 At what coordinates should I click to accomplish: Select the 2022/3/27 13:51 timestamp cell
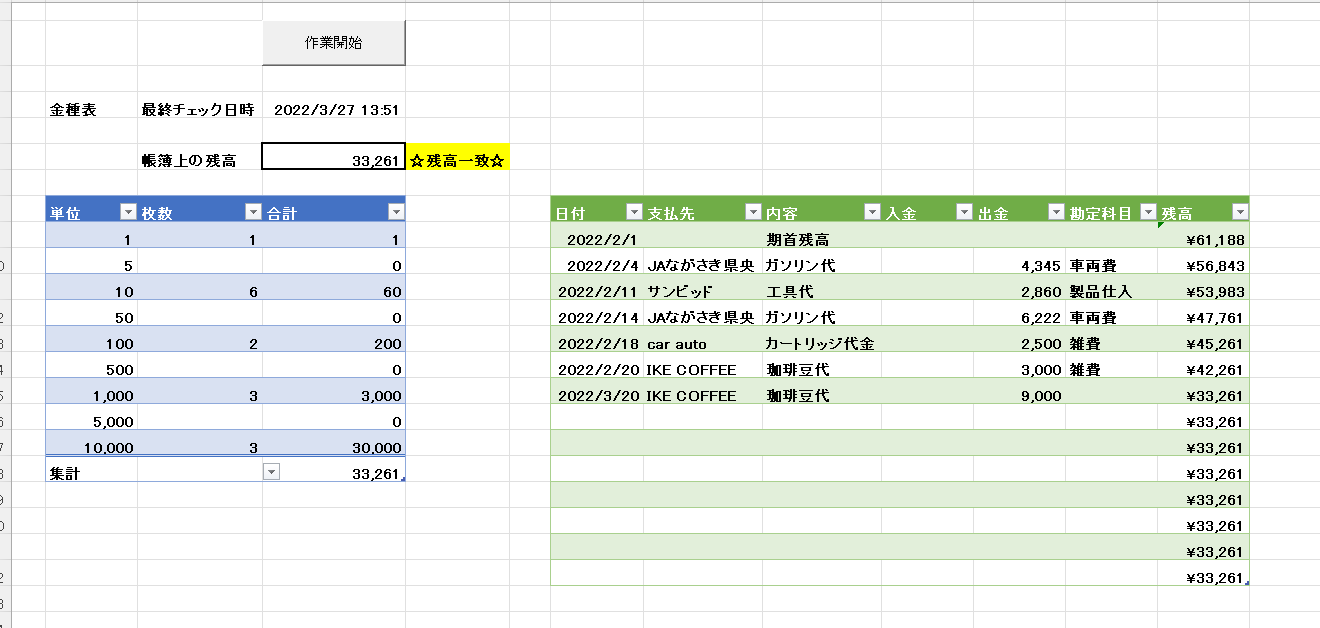pos(335,110)
